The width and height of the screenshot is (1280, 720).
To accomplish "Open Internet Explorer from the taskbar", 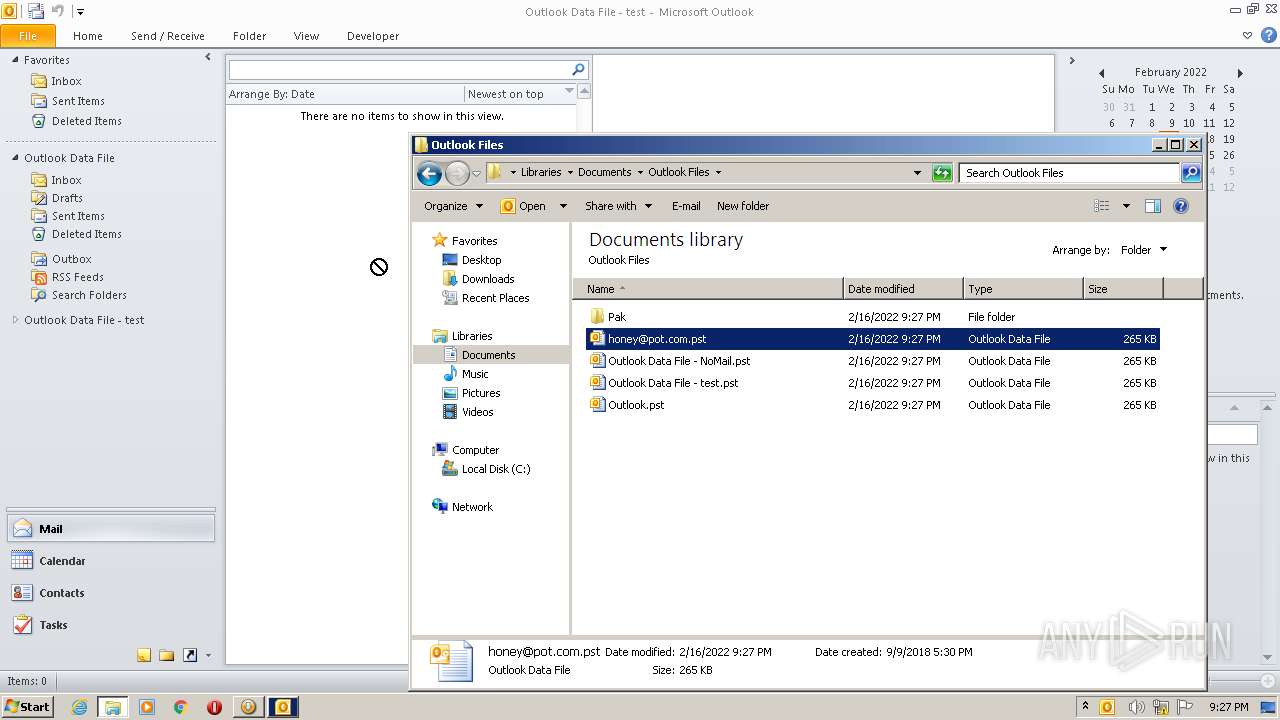I will (x=79, y=707).
